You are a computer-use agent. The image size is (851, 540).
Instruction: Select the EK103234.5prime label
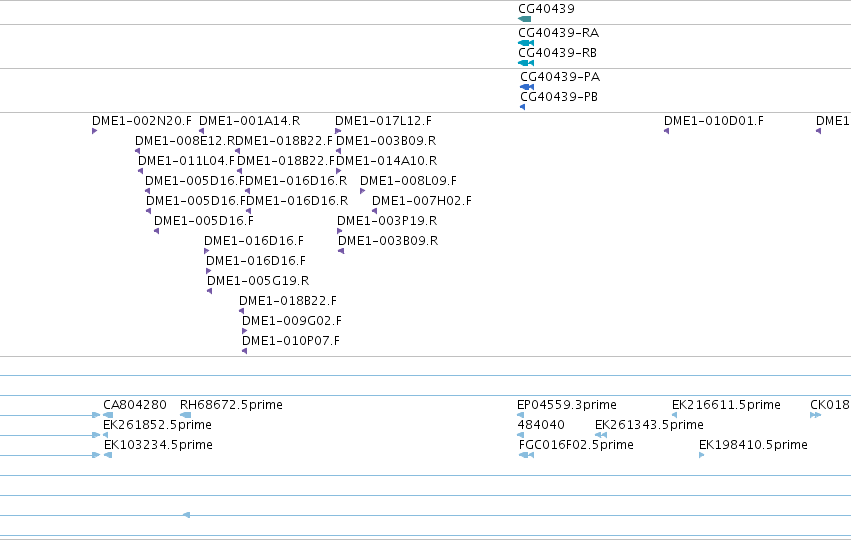[158, 445]
